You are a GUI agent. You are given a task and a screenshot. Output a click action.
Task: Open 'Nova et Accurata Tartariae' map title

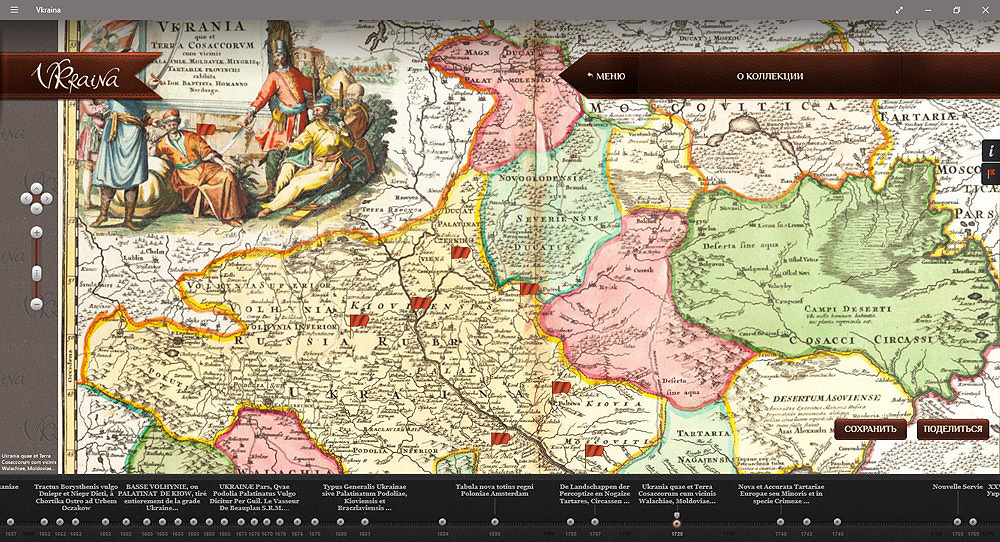coord(781,494)
